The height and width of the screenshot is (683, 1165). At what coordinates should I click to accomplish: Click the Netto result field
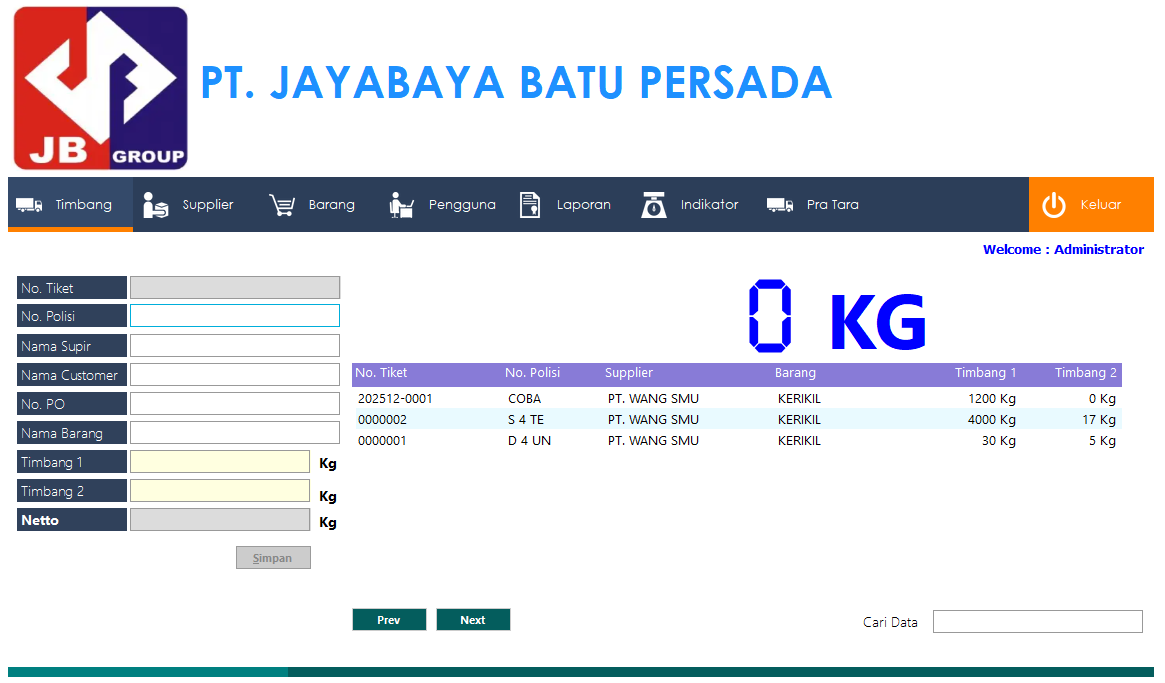(220, 519)
